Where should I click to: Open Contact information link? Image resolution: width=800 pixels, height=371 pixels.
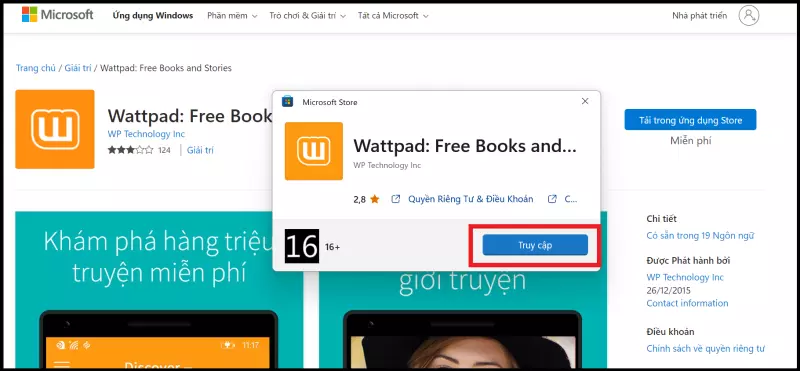tap(687, 303)
